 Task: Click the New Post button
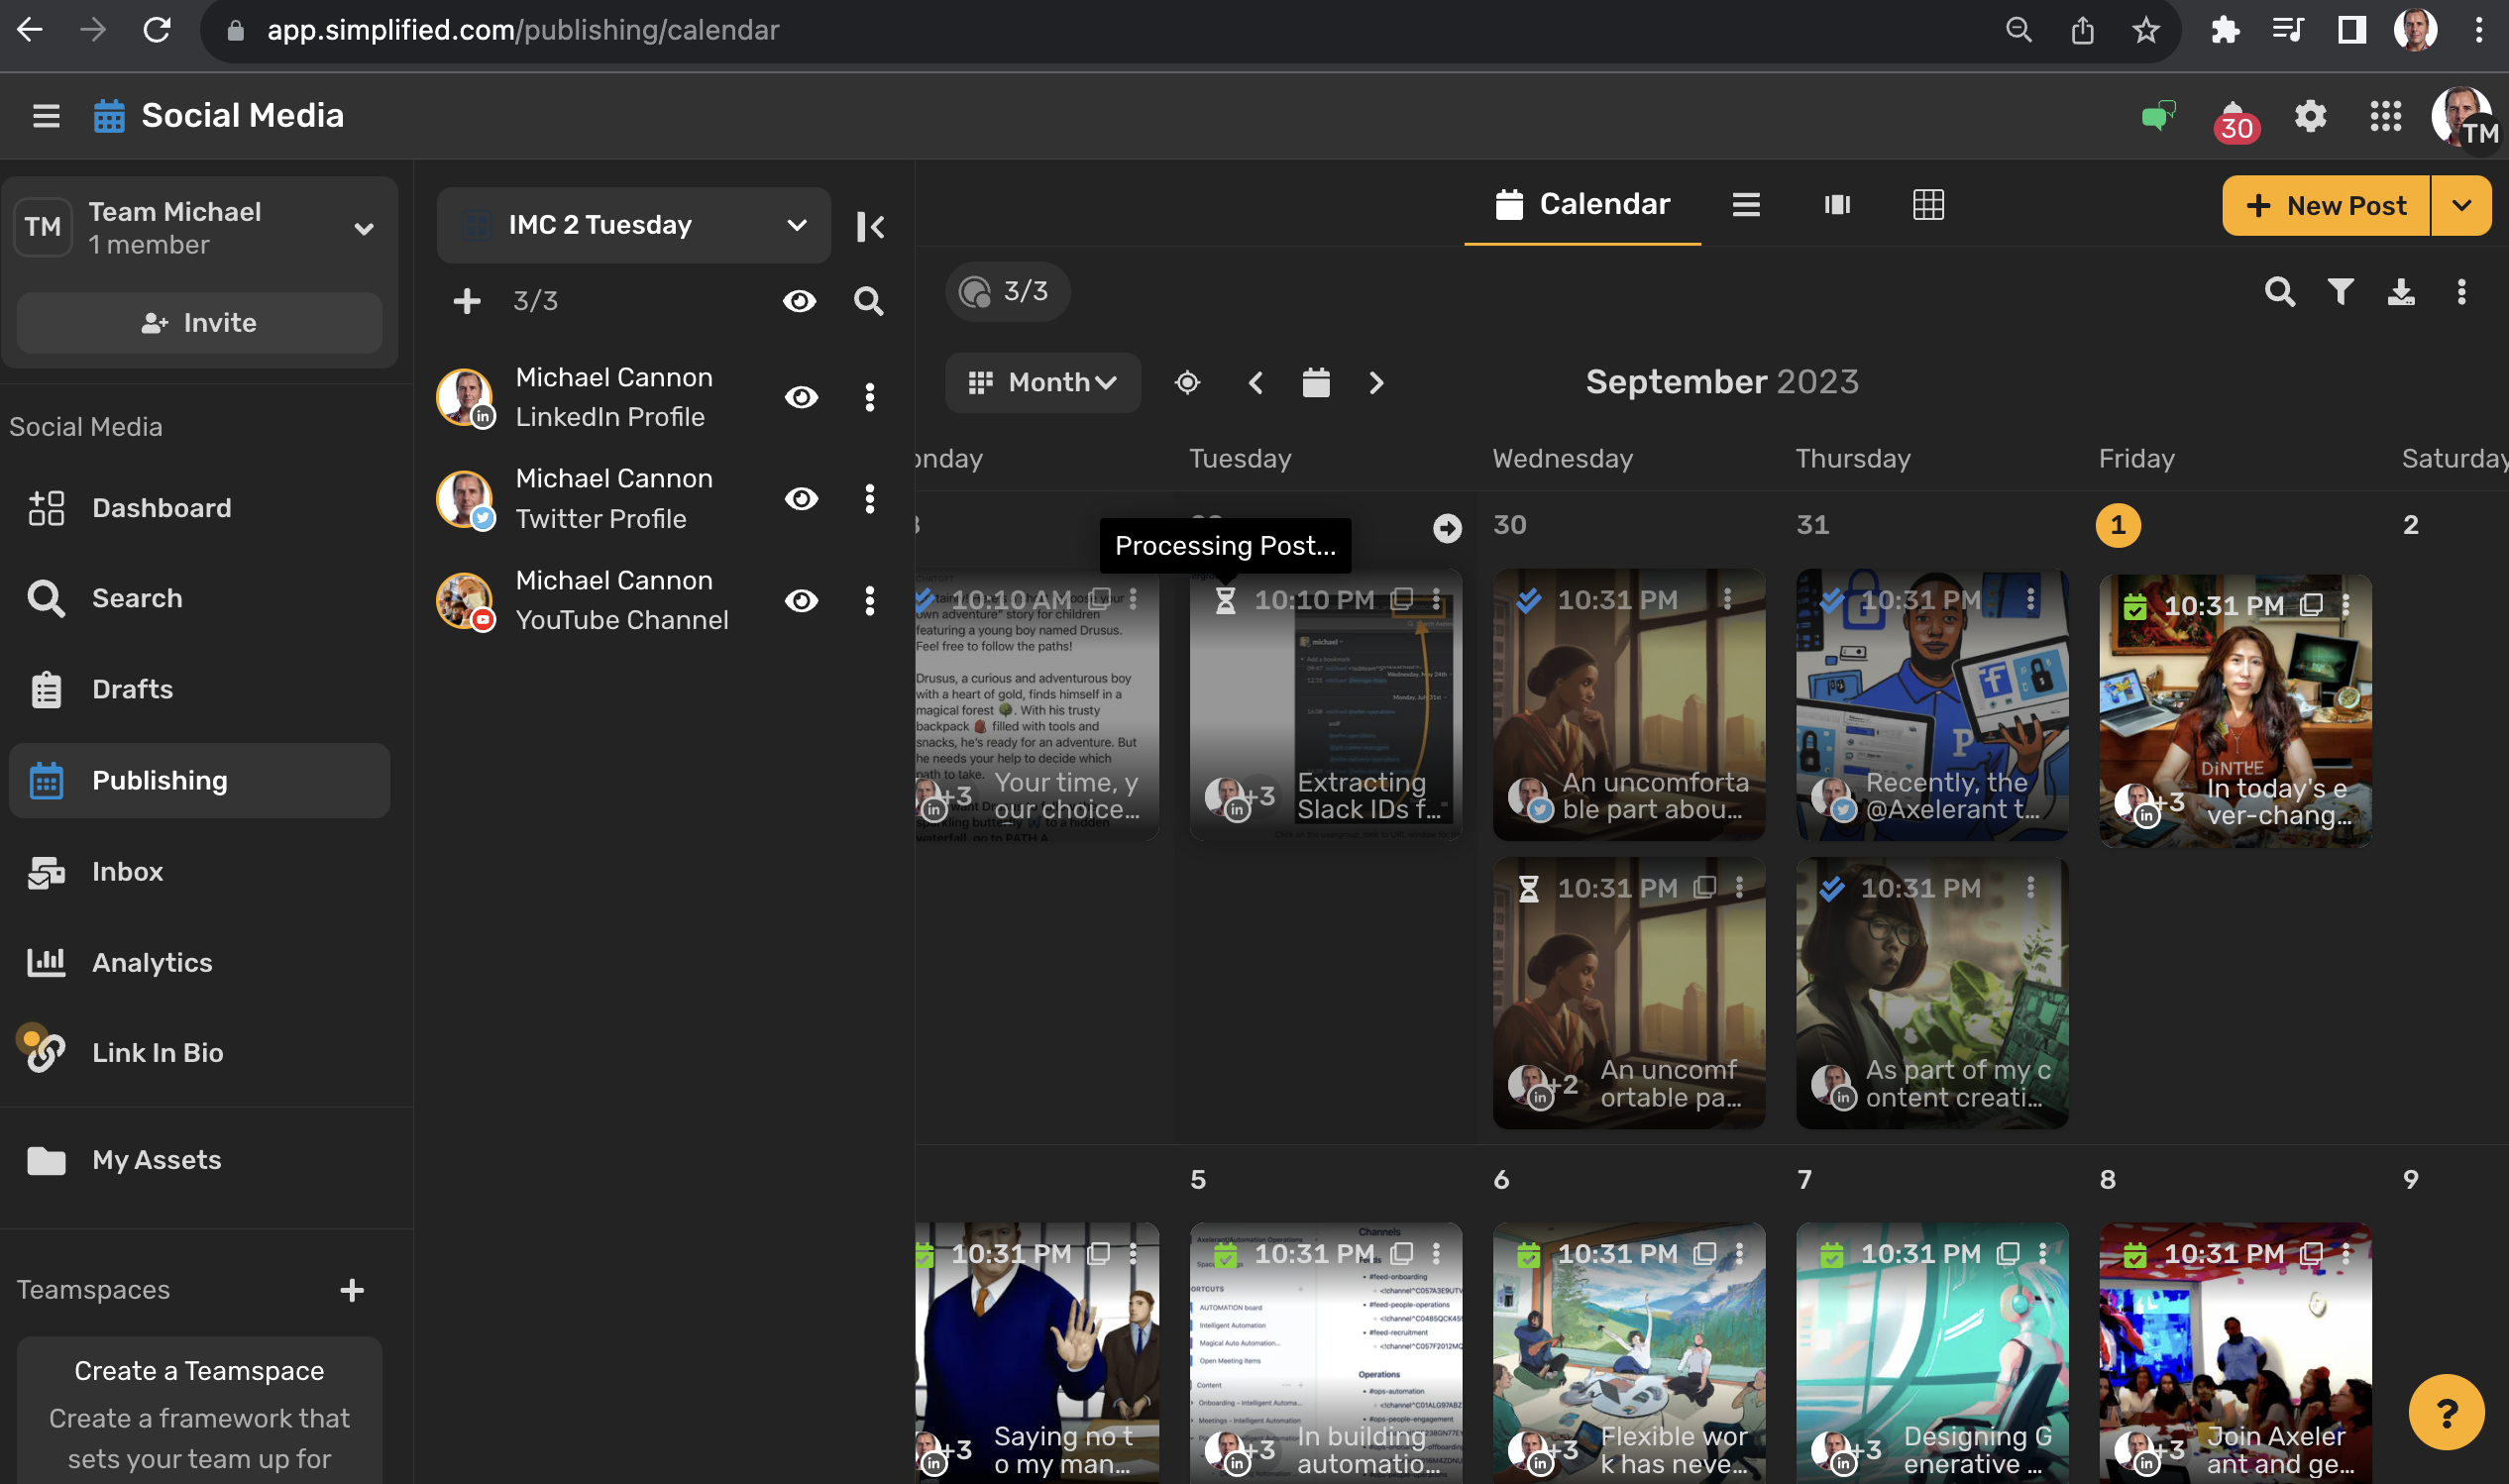(x=2325, y=206)
